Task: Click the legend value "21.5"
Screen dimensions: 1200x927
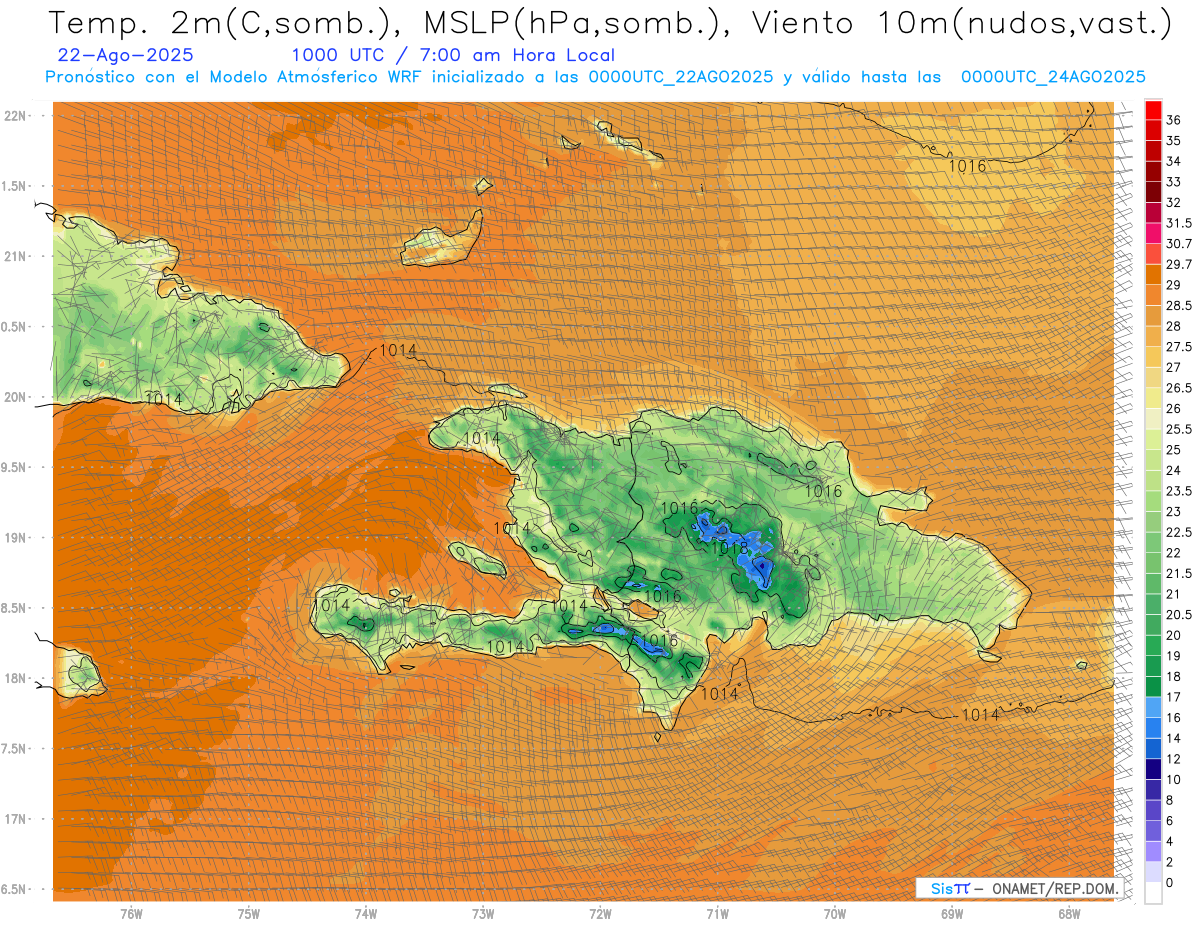Action: (x=1178, y=573)
